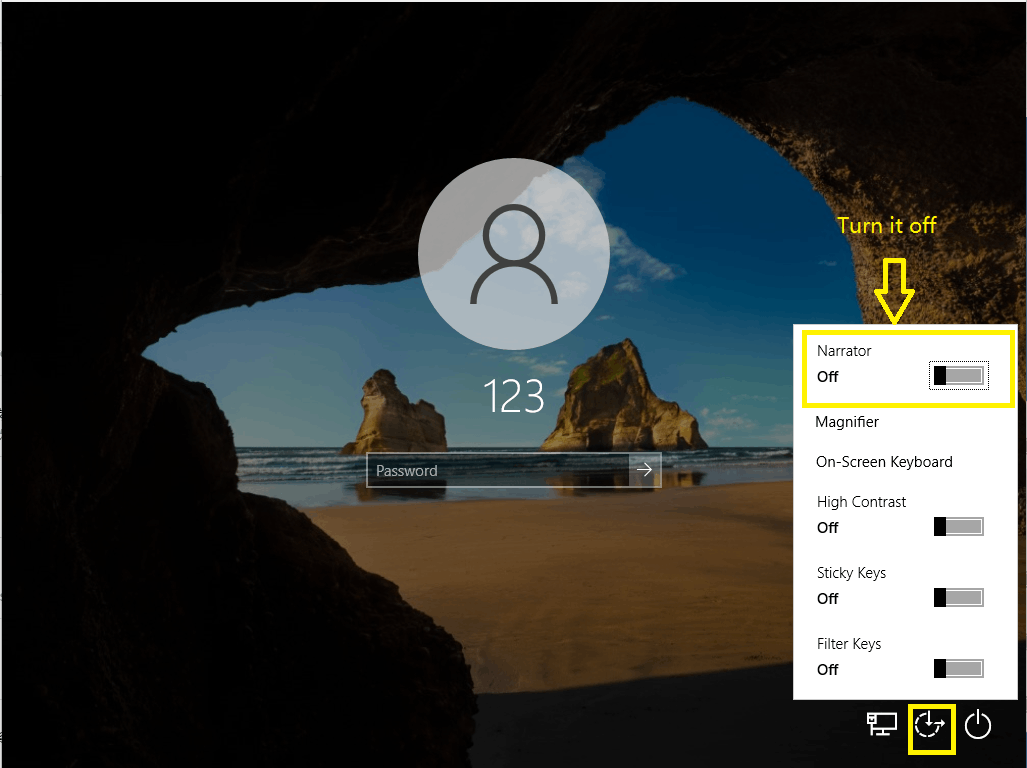This screenshot has height=768, width=1027.
Task: Click the username 123 text
Action: pyautogui.click(x=514, y=396)
